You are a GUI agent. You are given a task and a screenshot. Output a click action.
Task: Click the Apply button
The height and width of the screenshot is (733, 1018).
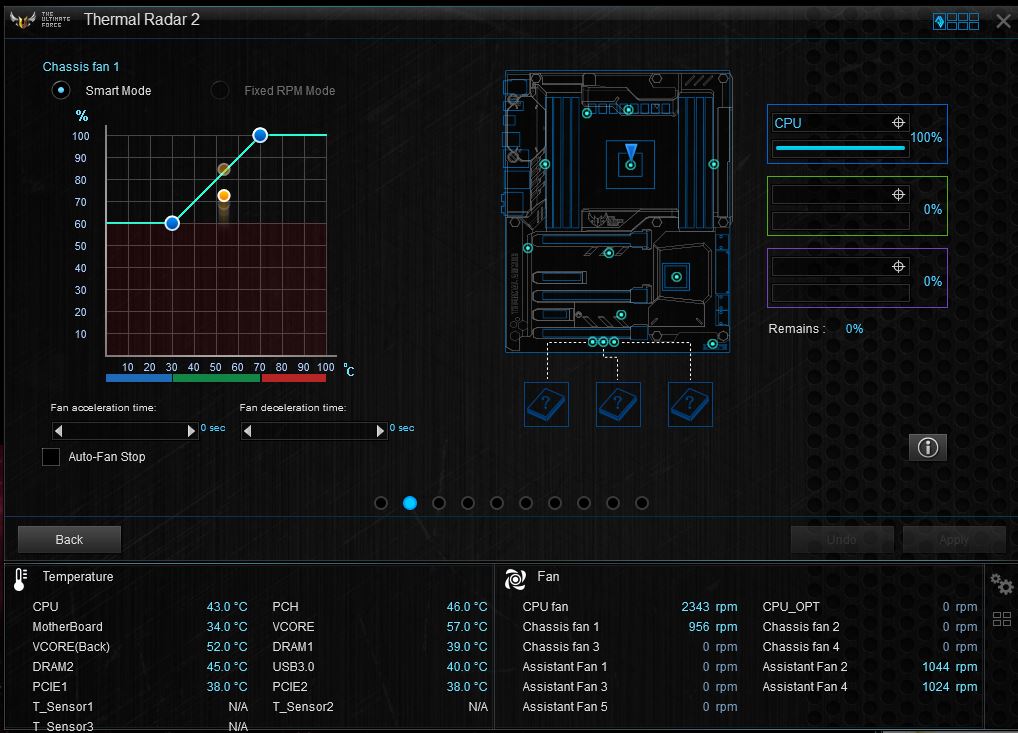pyautogui.click(x=954, y=540)
